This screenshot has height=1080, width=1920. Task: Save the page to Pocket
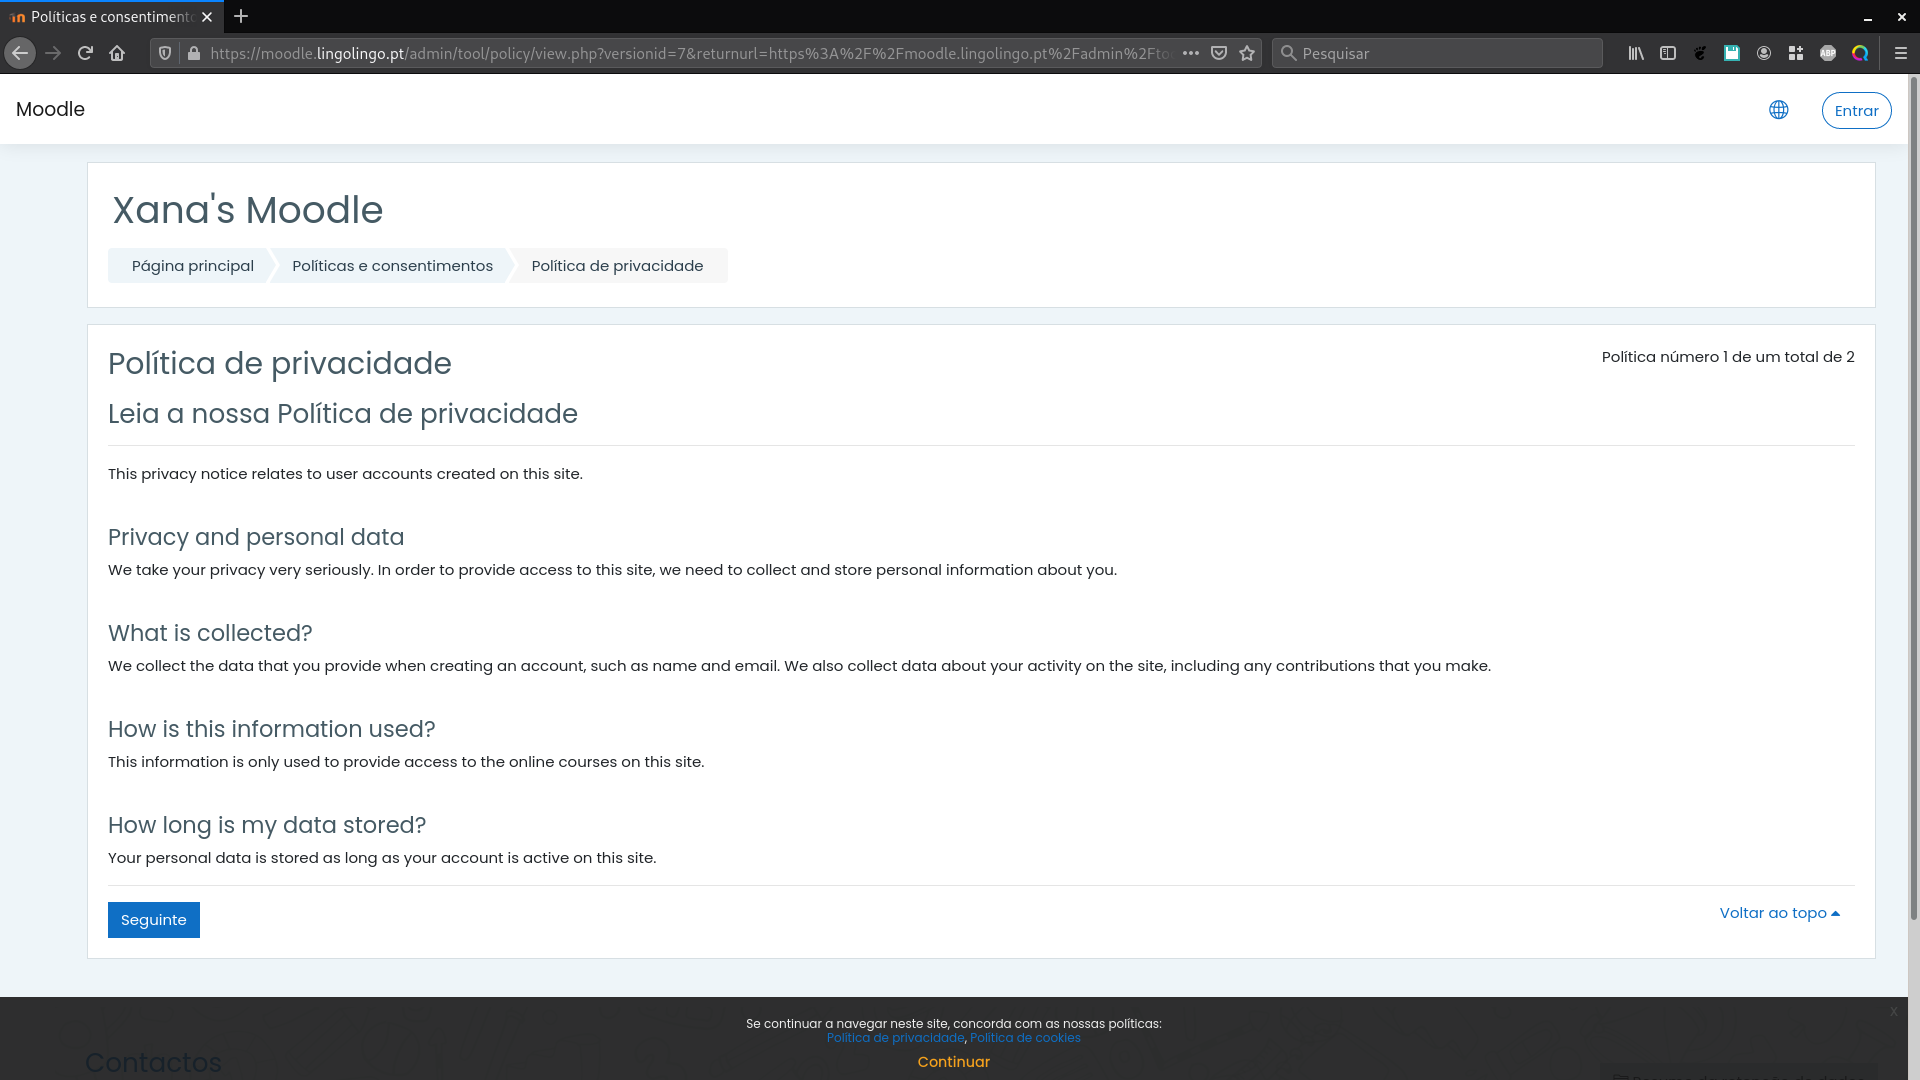click(x=1218, y=53)
